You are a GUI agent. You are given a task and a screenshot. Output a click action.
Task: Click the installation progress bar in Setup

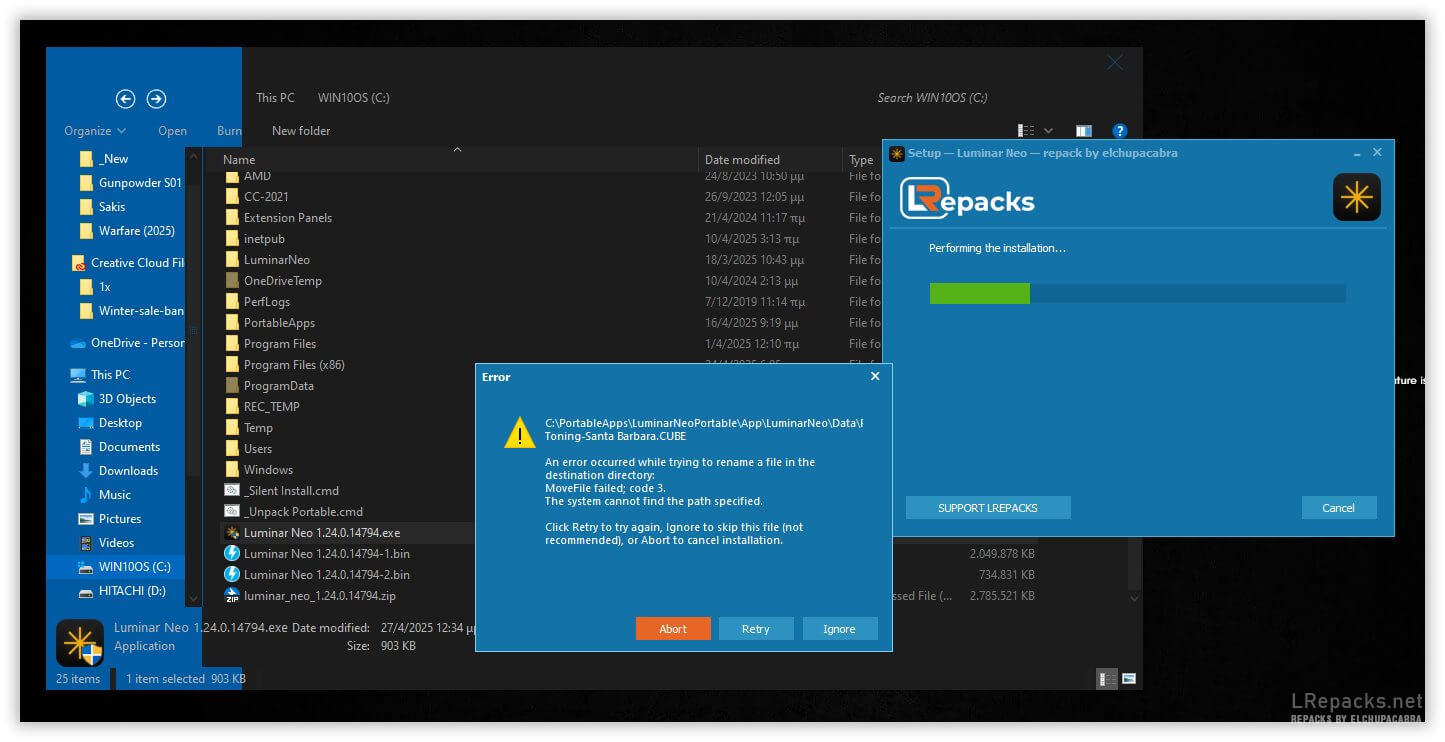(x=1137, y=293)
